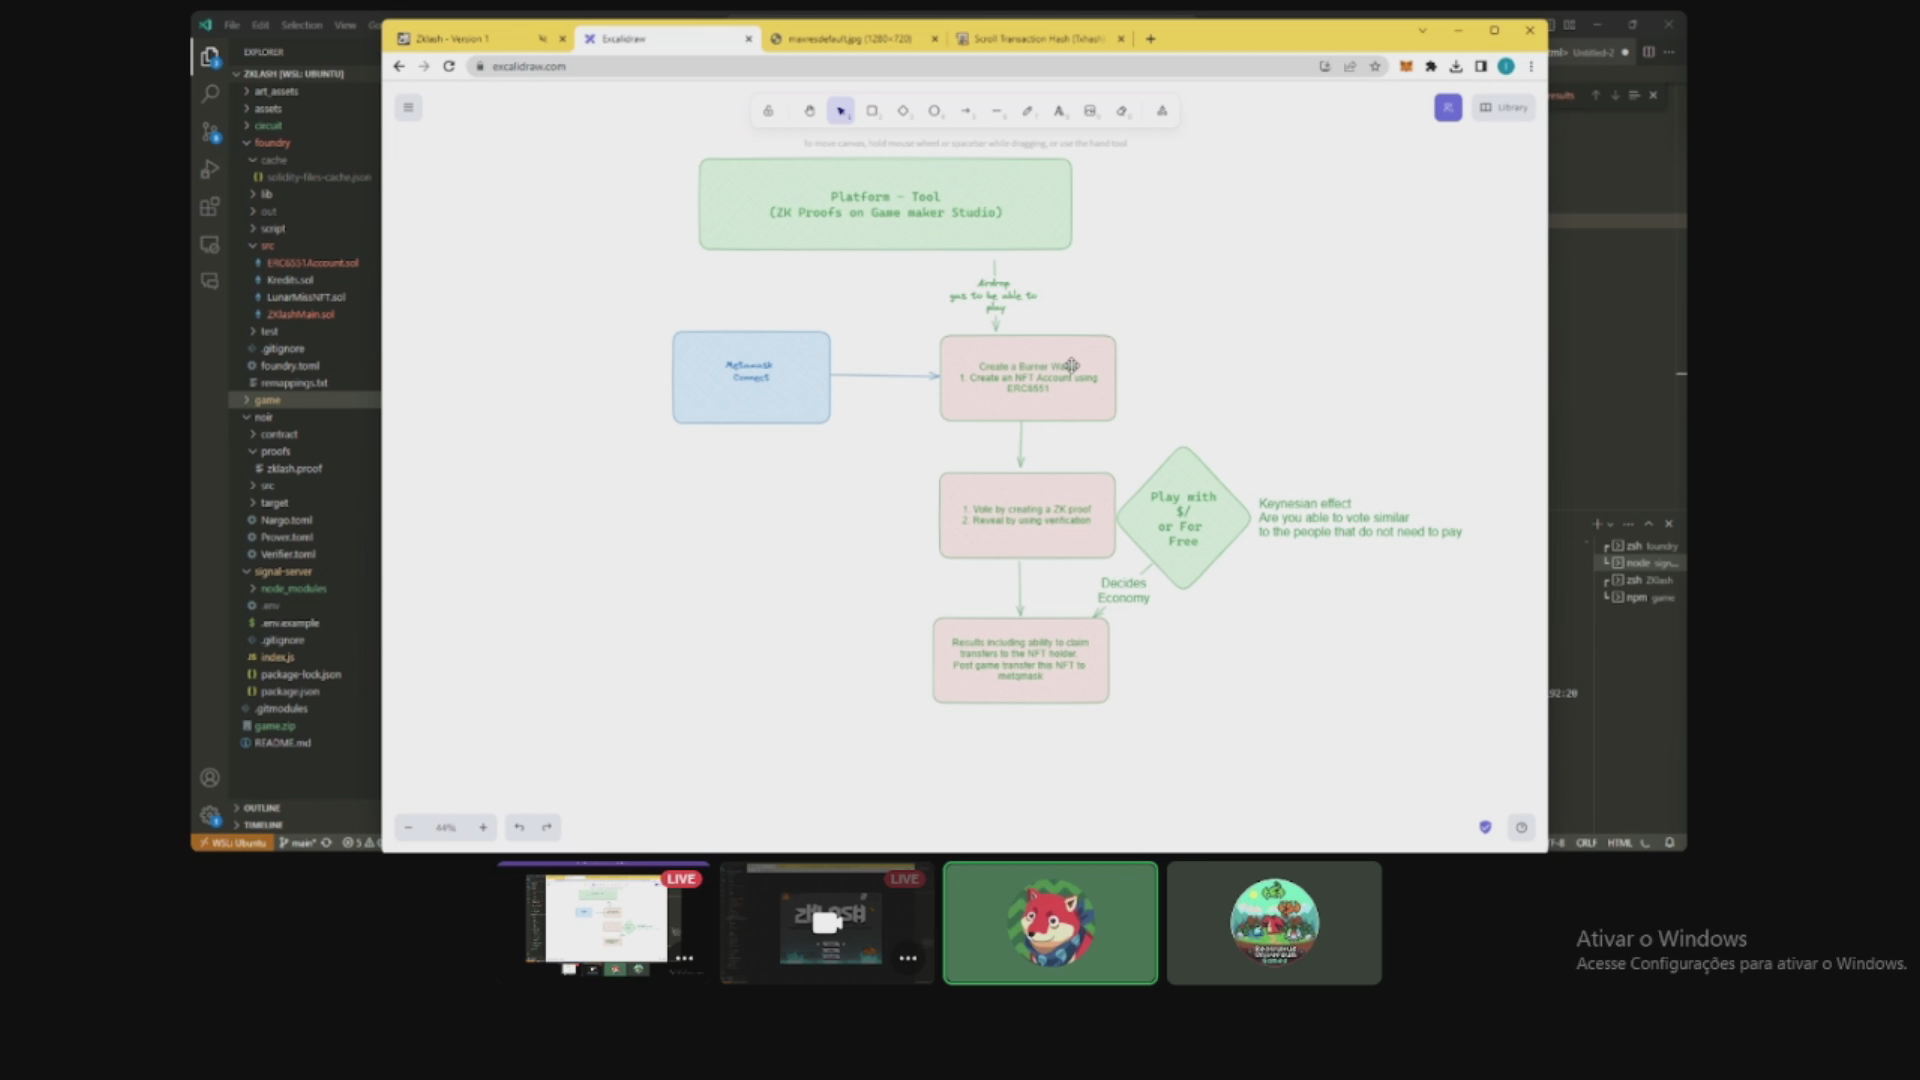Select the Text tool in Excalidraw
Image resolution: width=1920 pixels, height=1080 pixels.
pos(1059,111)
